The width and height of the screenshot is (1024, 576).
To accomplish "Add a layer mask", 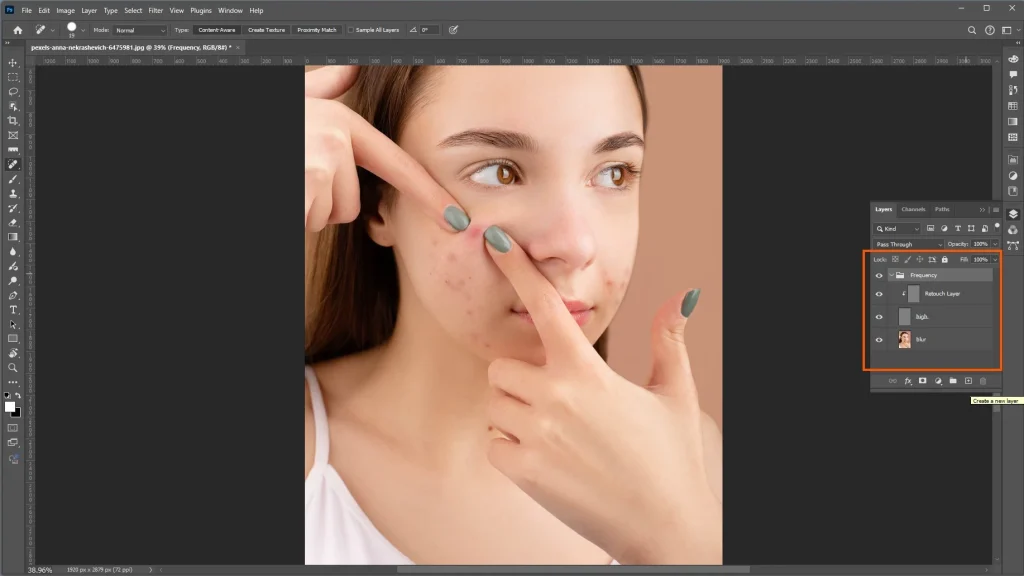I will point(923,381).
